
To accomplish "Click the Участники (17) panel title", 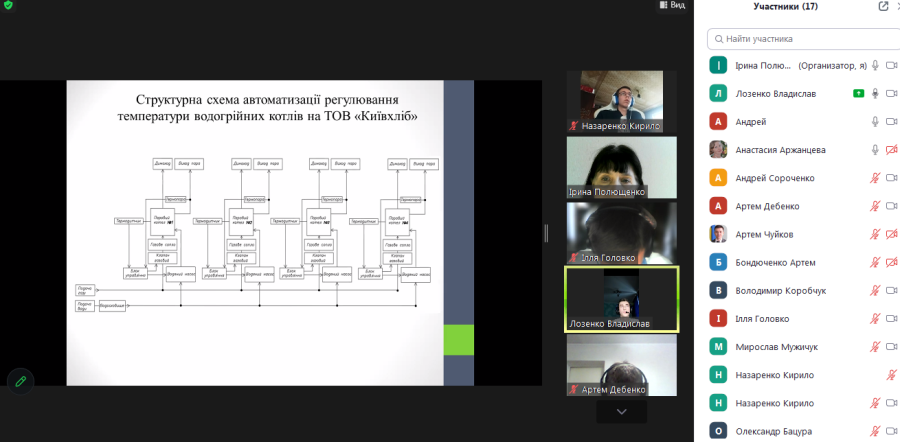I will click(x=786, y=7).
